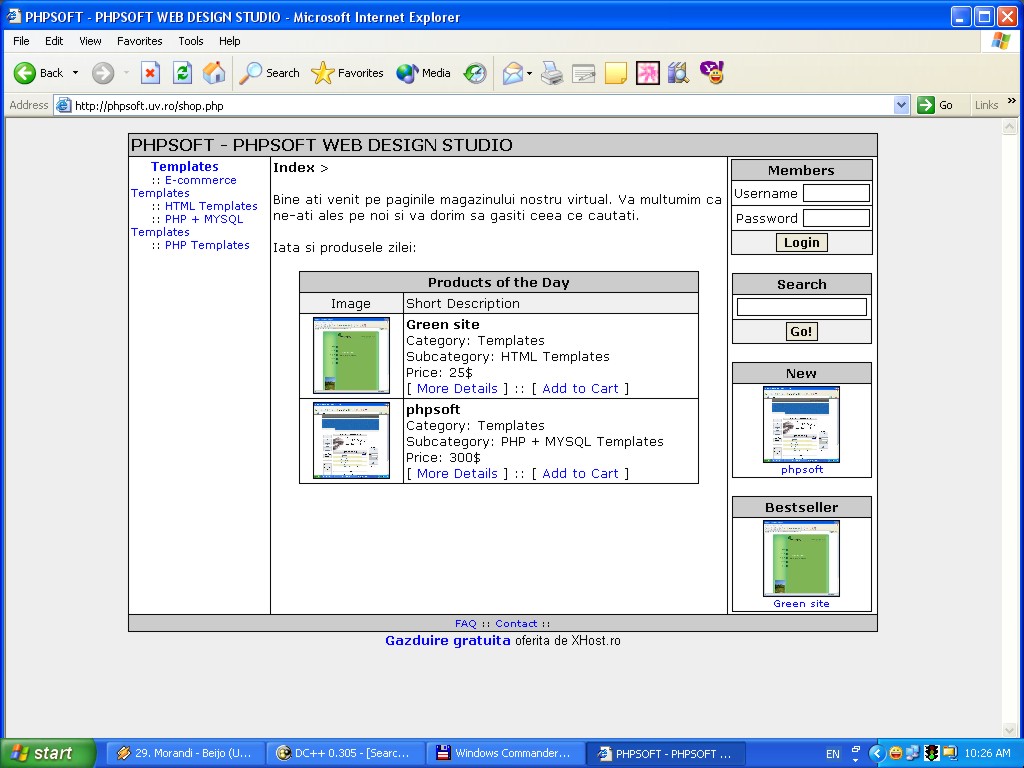Open the Tools menu
The image size is (1024, 768).
191,41
